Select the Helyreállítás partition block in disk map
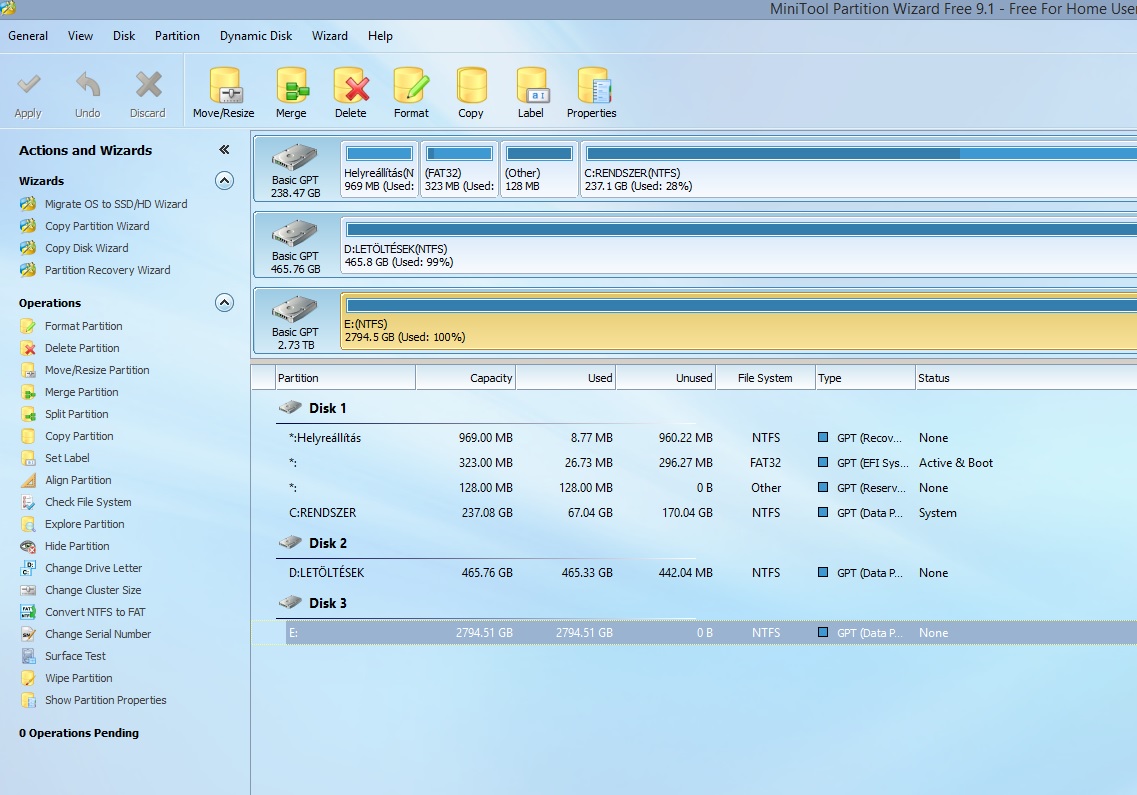The image size is (1137, 795). (379, 169)
